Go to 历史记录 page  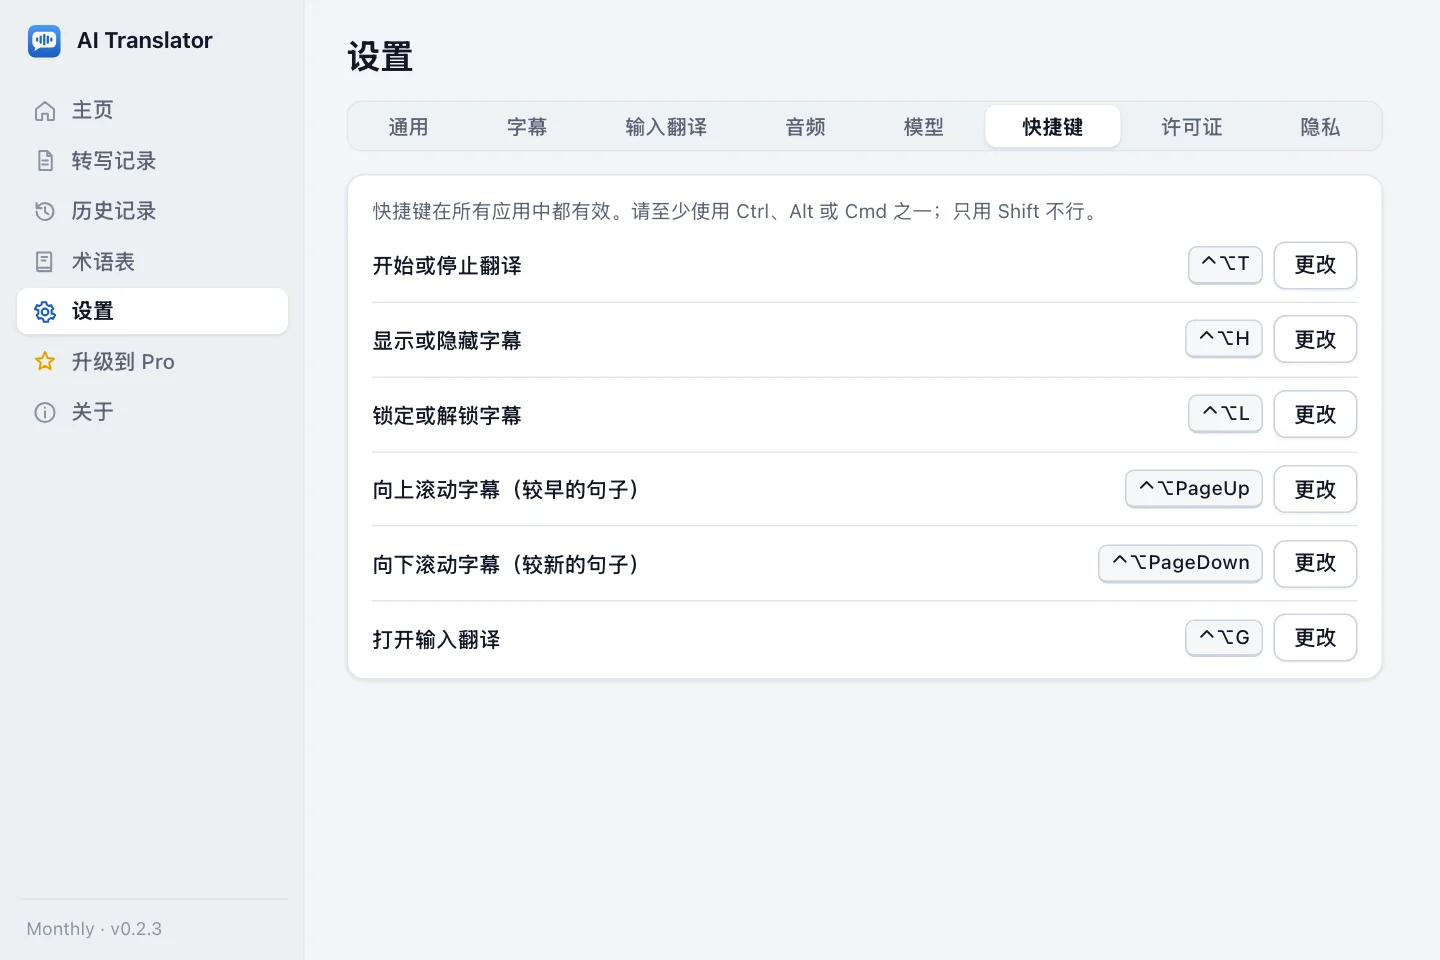(x=152, y=211)
